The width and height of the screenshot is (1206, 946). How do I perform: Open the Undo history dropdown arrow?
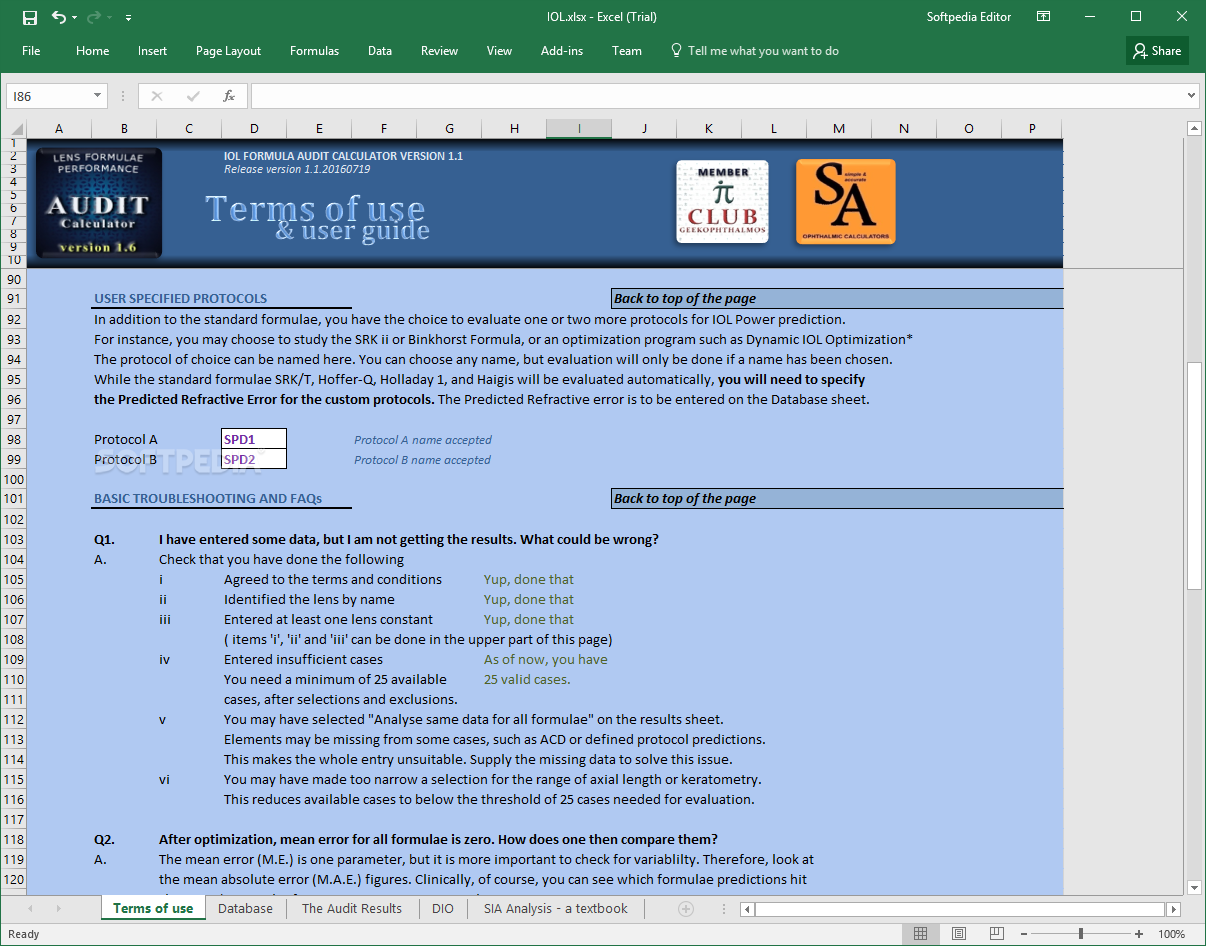pyautogui.click(x=76, y=18)
